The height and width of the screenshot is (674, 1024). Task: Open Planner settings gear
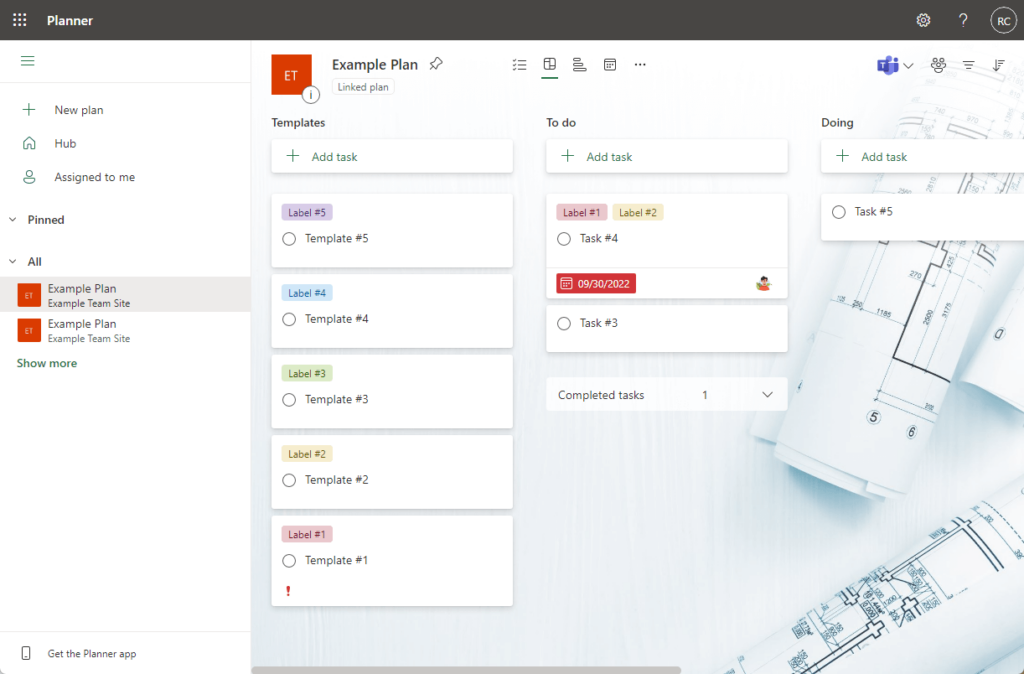pyautogui.click(x=923, y=20)
